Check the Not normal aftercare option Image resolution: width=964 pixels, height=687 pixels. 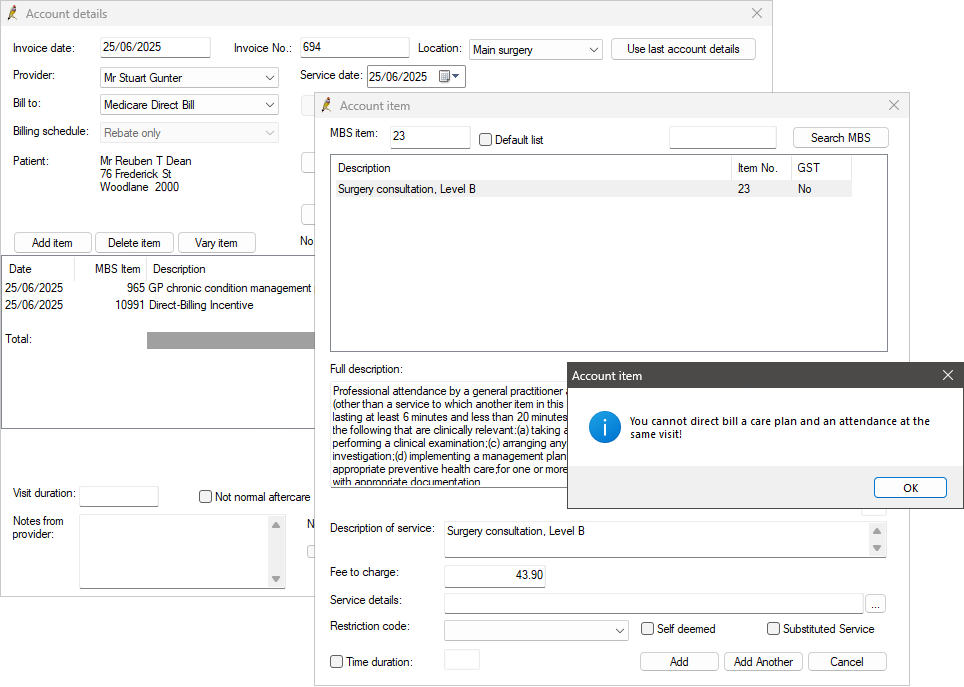coord(206,497)
